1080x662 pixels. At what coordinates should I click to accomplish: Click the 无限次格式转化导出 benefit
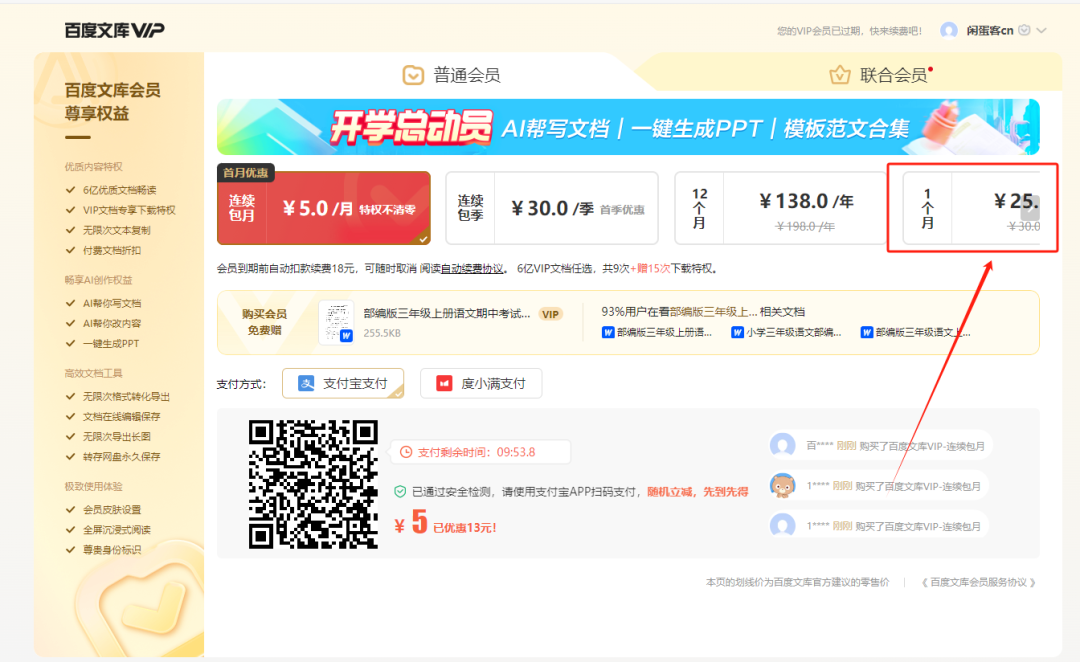point(126,397)
